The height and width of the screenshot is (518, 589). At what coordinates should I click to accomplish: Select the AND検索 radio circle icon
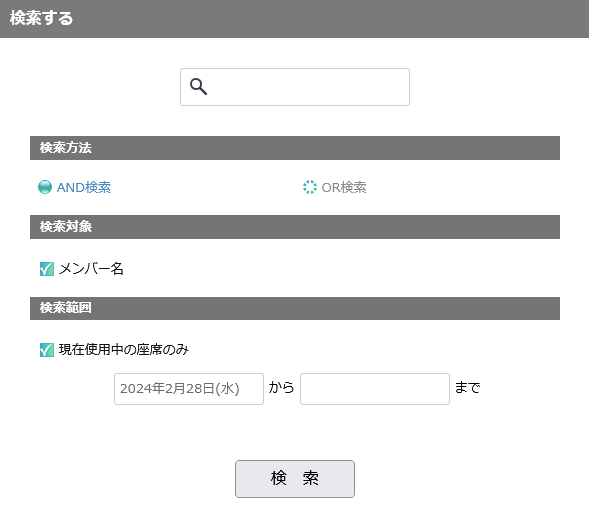click(x=45, y=187)
